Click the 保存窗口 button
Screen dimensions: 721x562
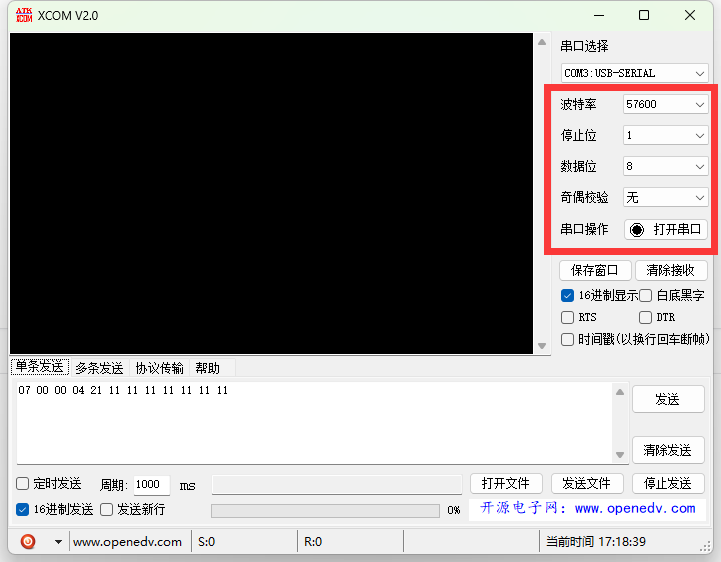tap(595, 270)
